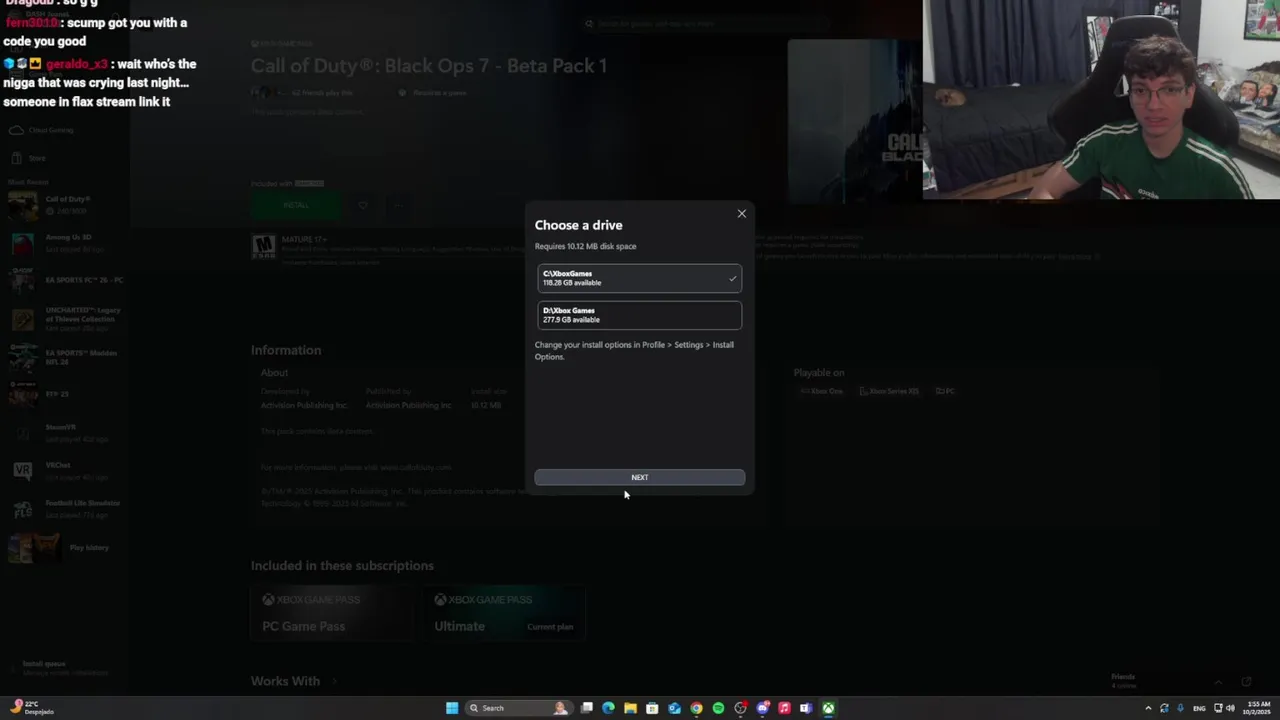Open Spotify from the taskbar
Image resolution: width=1280 pixels, height=720 pixels.
tap(718, 708)
